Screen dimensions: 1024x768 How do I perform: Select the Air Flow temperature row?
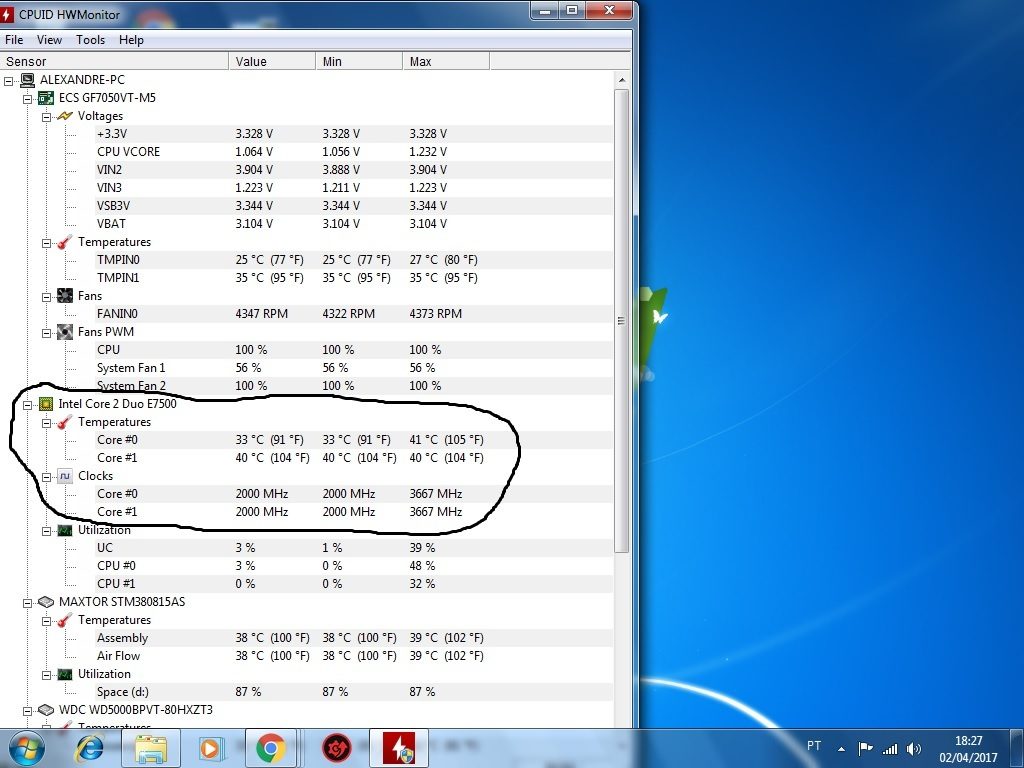[353, 656]
